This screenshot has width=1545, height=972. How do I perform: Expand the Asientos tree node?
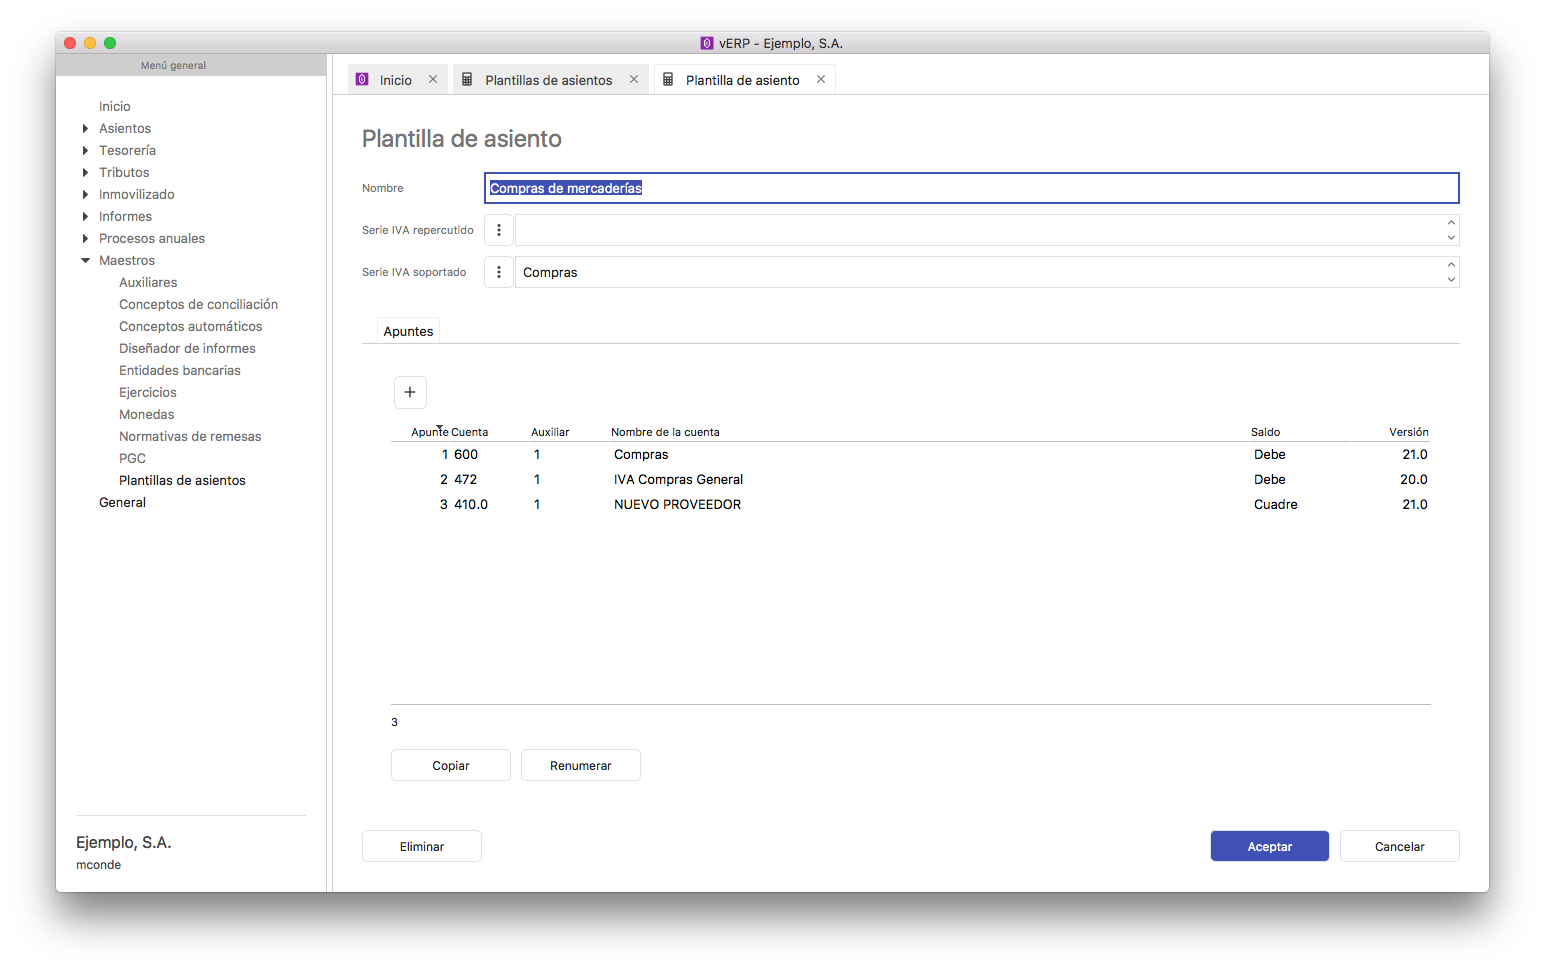[85, 129]
